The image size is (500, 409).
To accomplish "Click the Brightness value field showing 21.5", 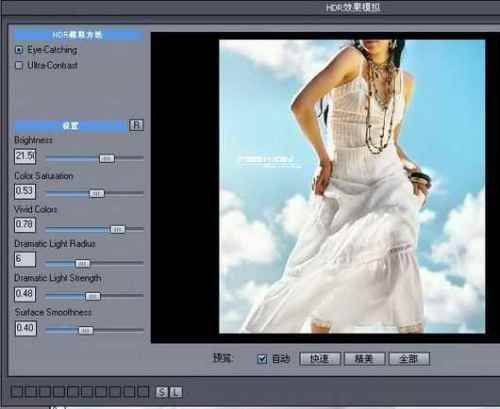I will pos(25,156).
